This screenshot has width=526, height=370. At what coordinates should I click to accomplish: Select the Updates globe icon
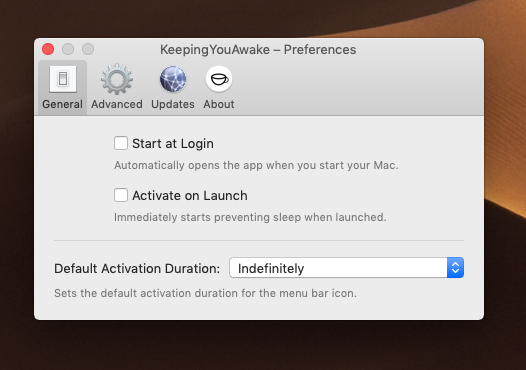coord(173,79)
